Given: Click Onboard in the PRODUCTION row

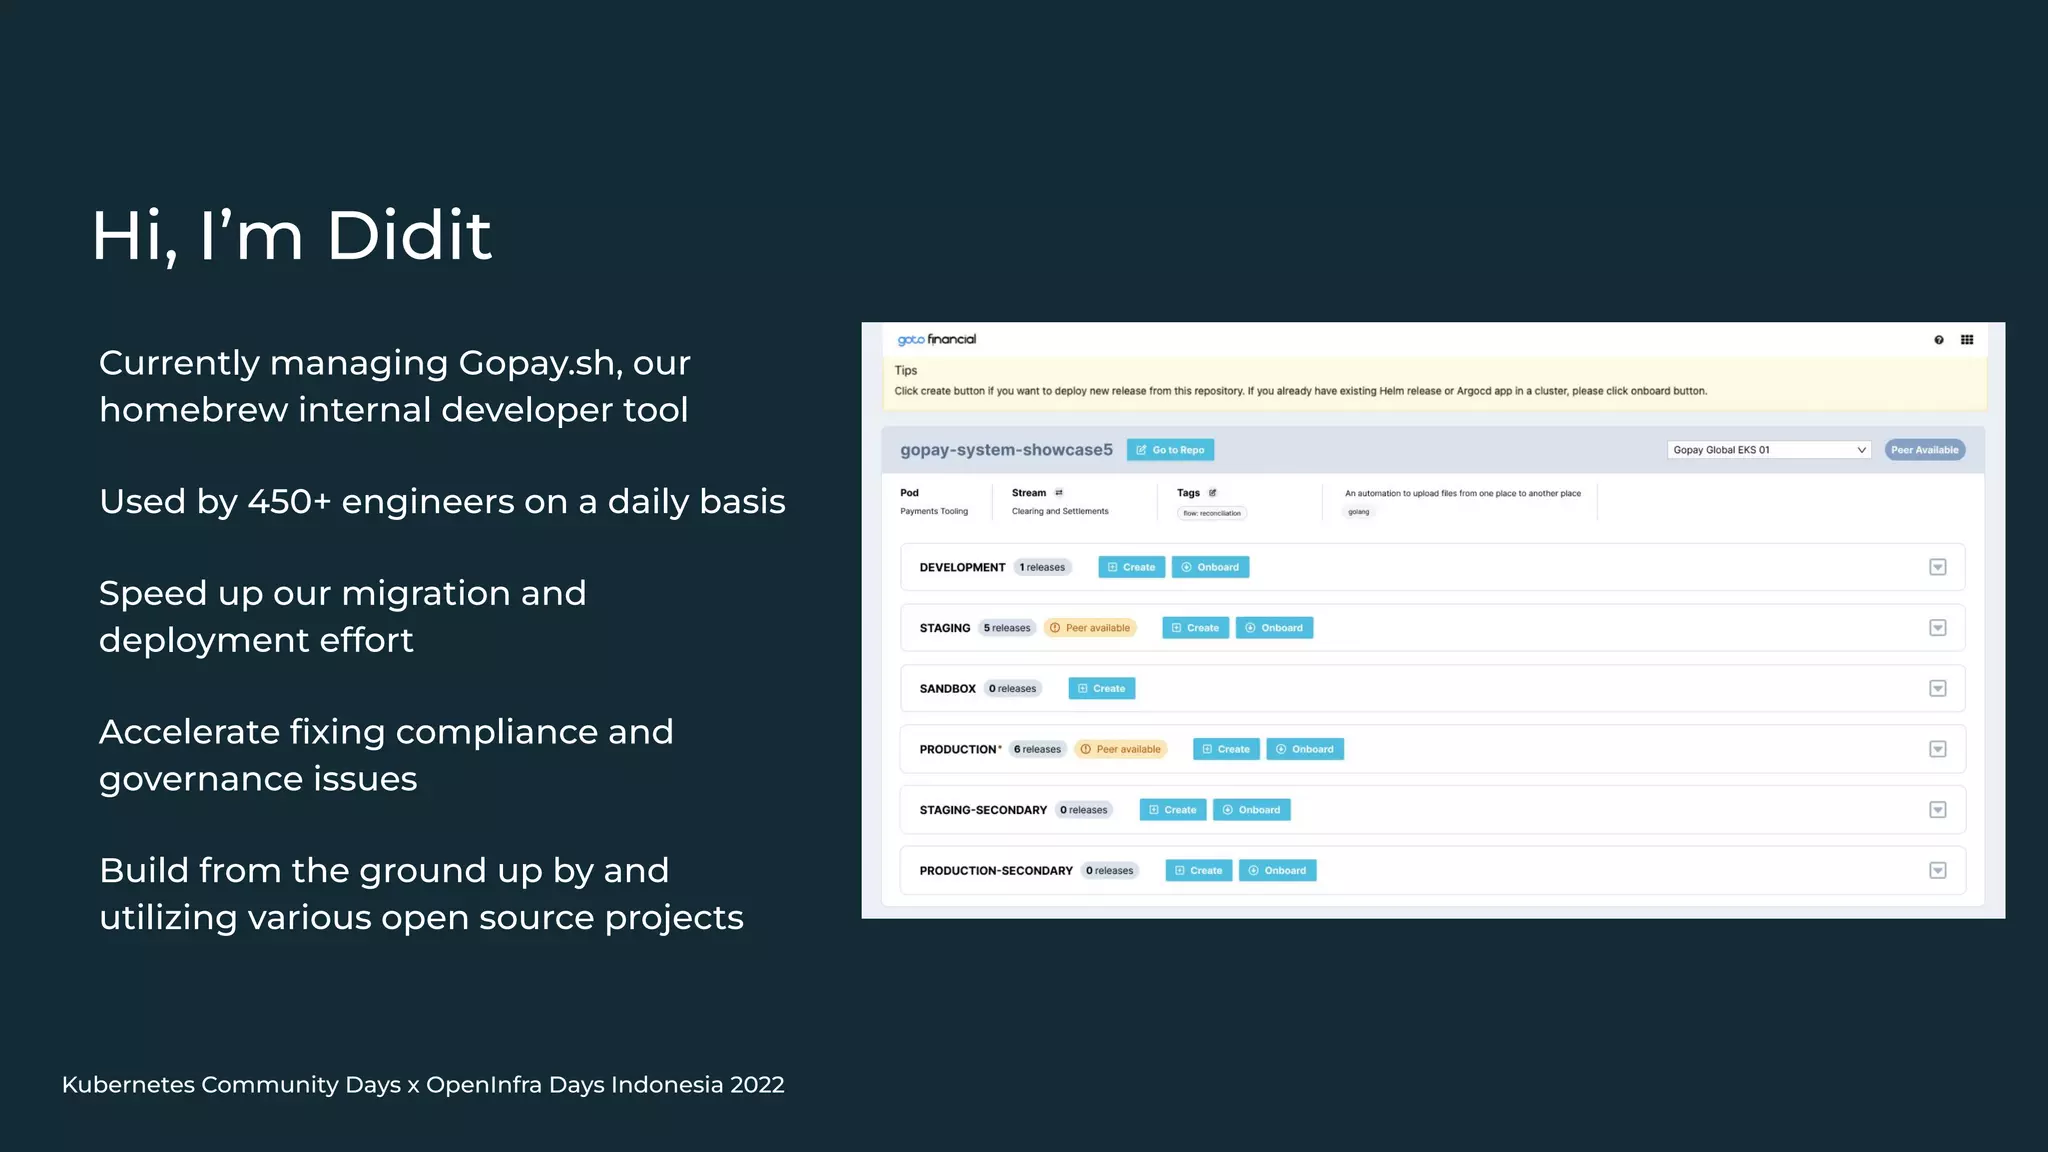Looking at the screenshot, I should tap(1305, 749).
